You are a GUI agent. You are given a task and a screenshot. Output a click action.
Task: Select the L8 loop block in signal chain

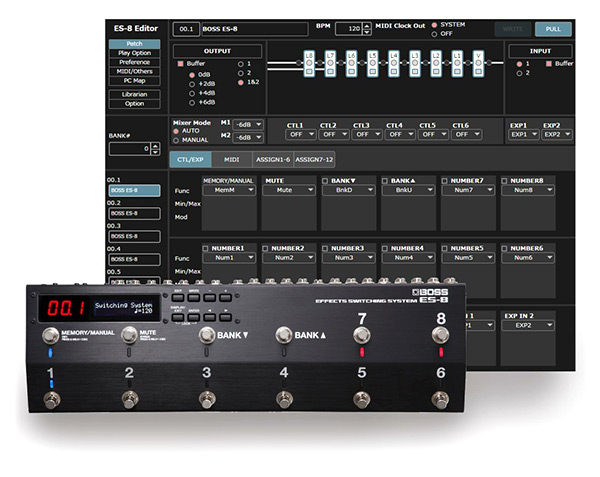click(309, 63)
